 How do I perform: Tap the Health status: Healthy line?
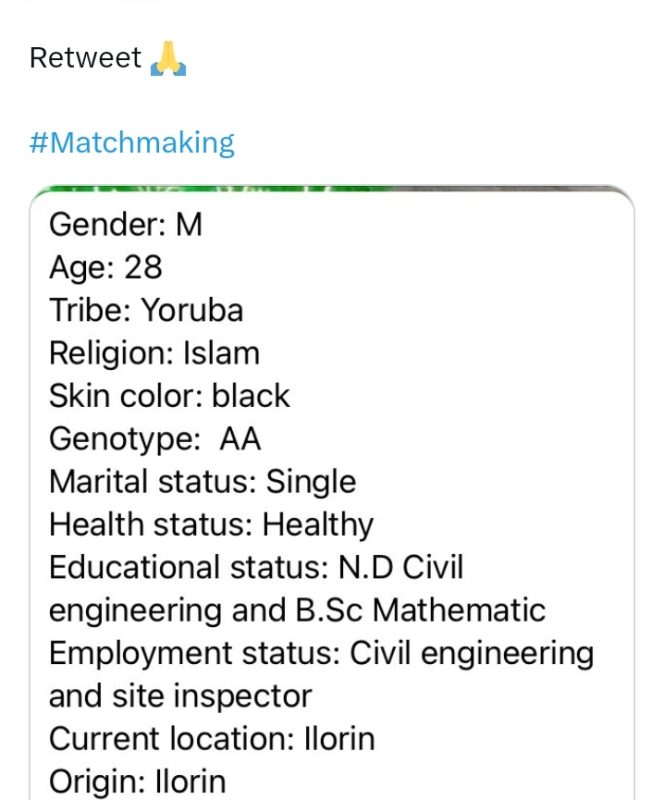point(211,524)
